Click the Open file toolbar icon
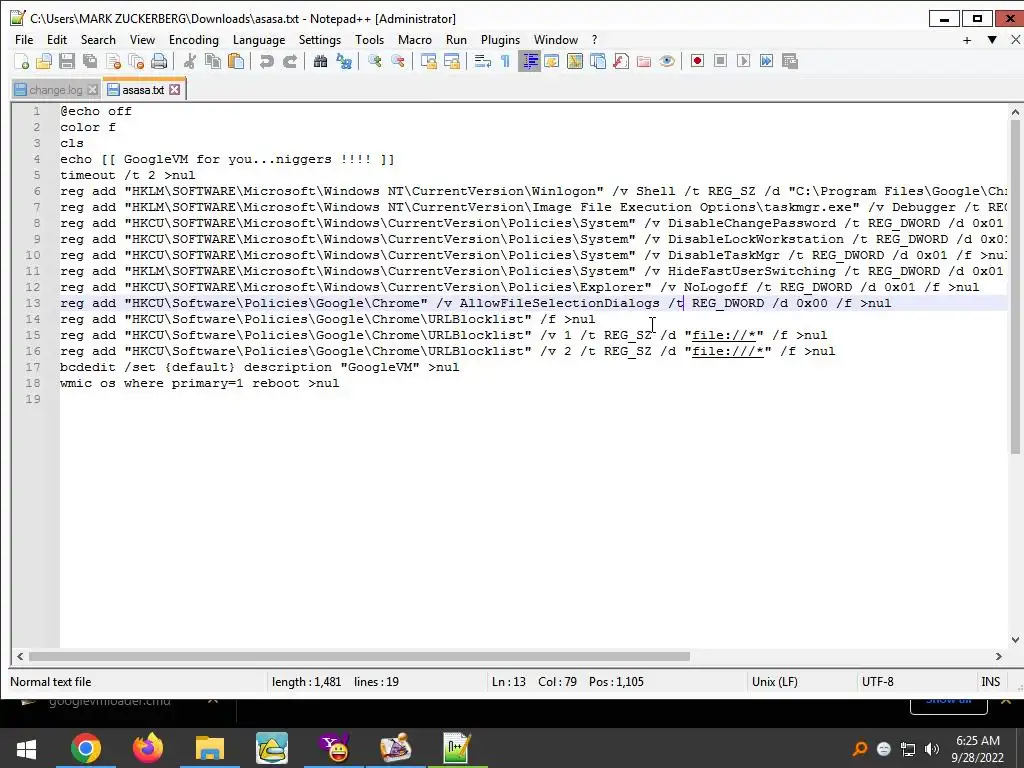Screen dimensions: 1024x768 (44, 61)
